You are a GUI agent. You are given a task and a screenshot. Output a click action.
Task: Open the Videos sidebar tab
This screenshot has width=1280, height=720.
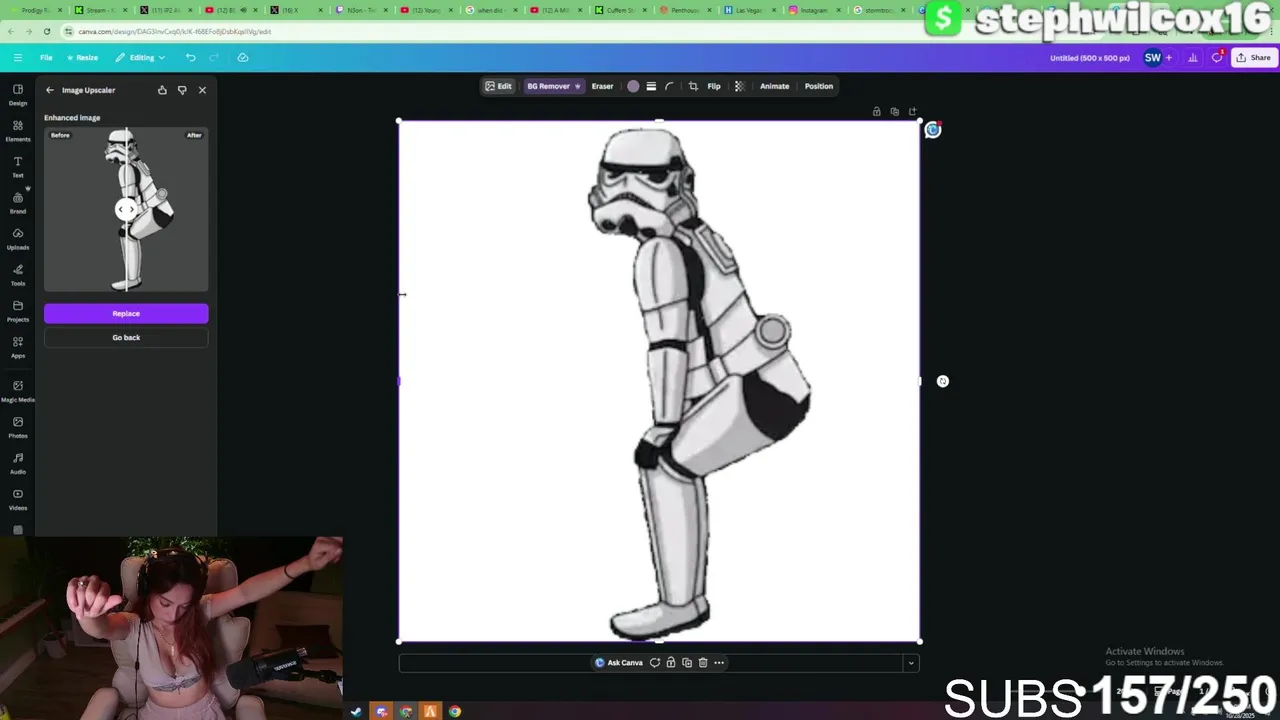click(x=18, y=499)
